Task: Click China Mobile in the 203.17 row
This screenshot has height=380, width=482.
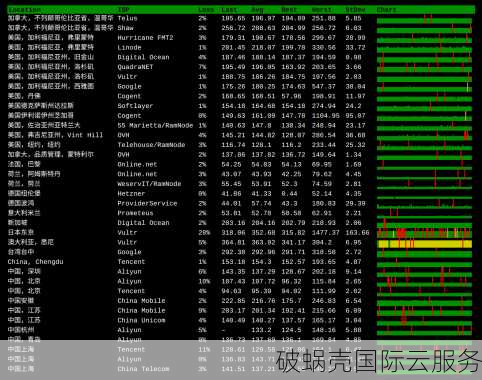Action: tap(141, 311)
